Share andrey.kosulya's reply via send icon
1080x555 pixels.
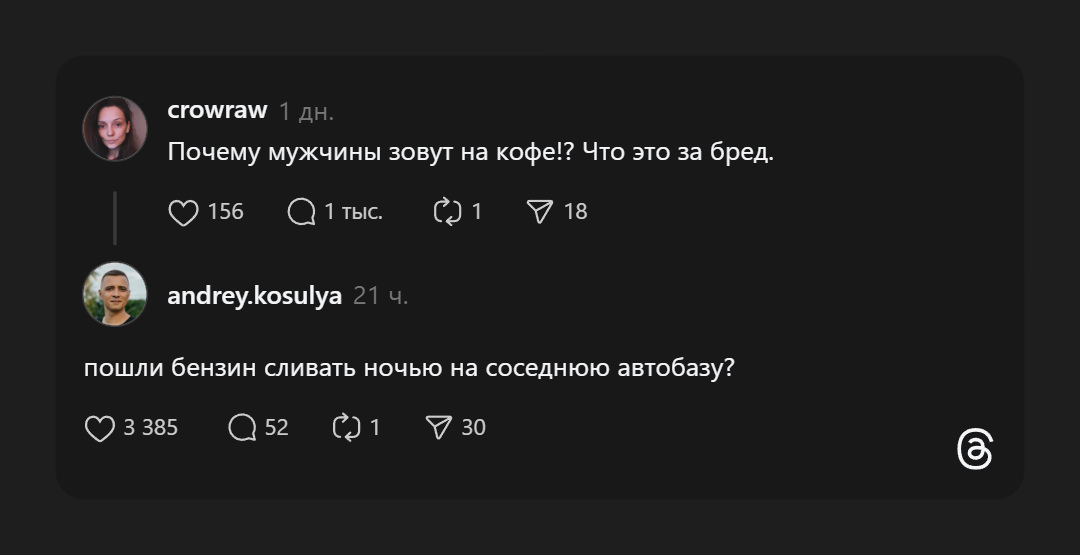(439, 428)
